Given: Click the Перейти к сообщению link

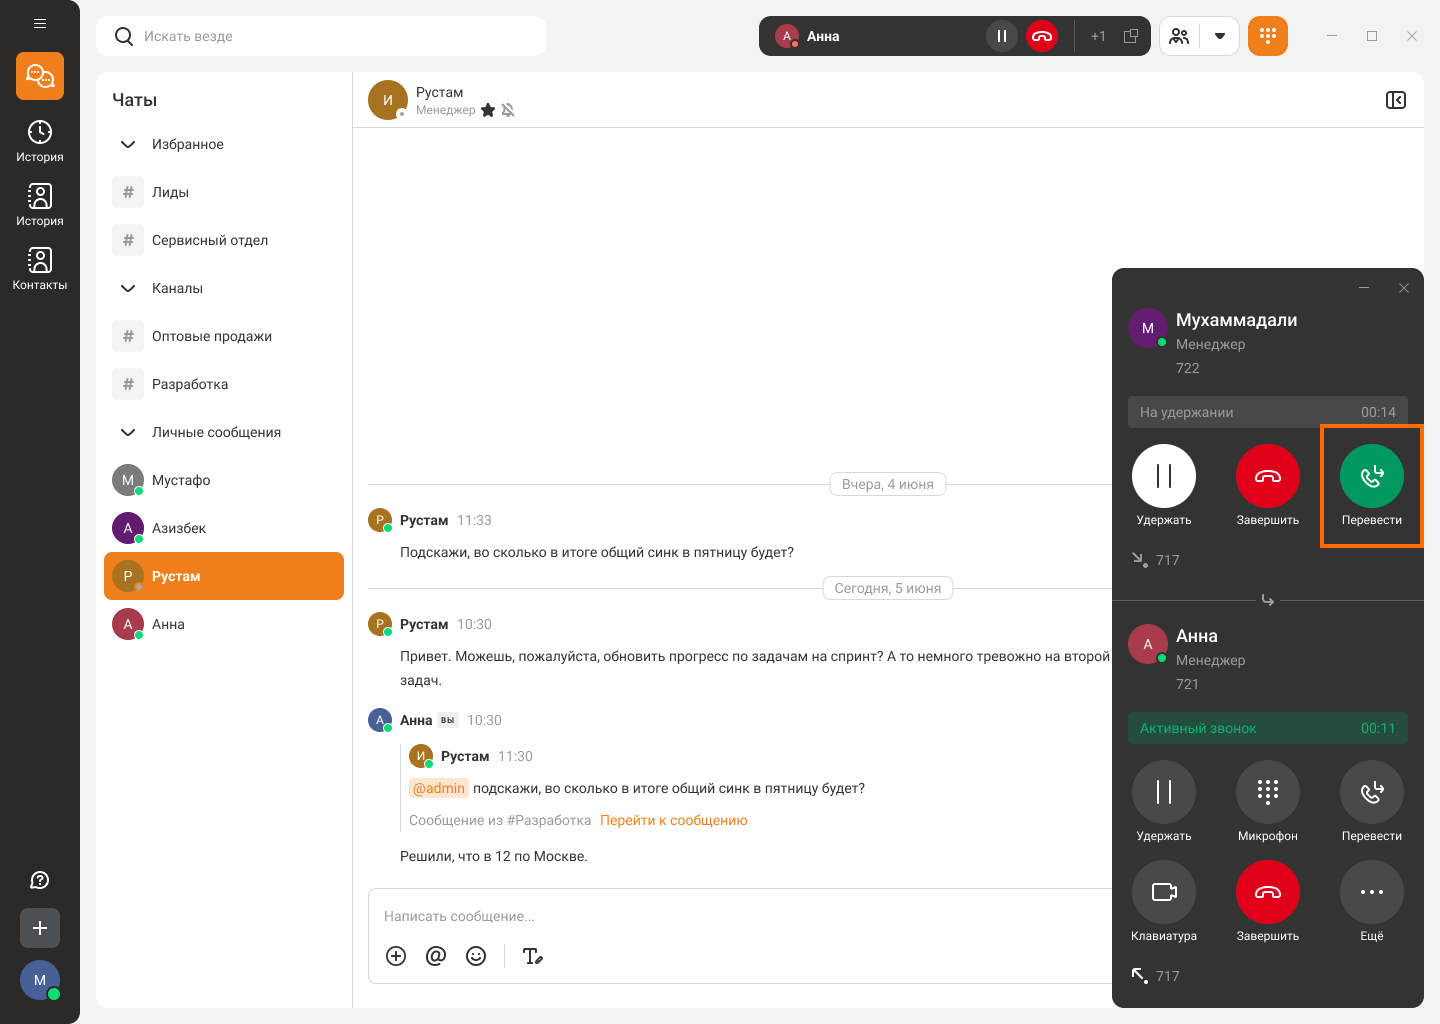Looking at the screenshot, I should 673,820.
